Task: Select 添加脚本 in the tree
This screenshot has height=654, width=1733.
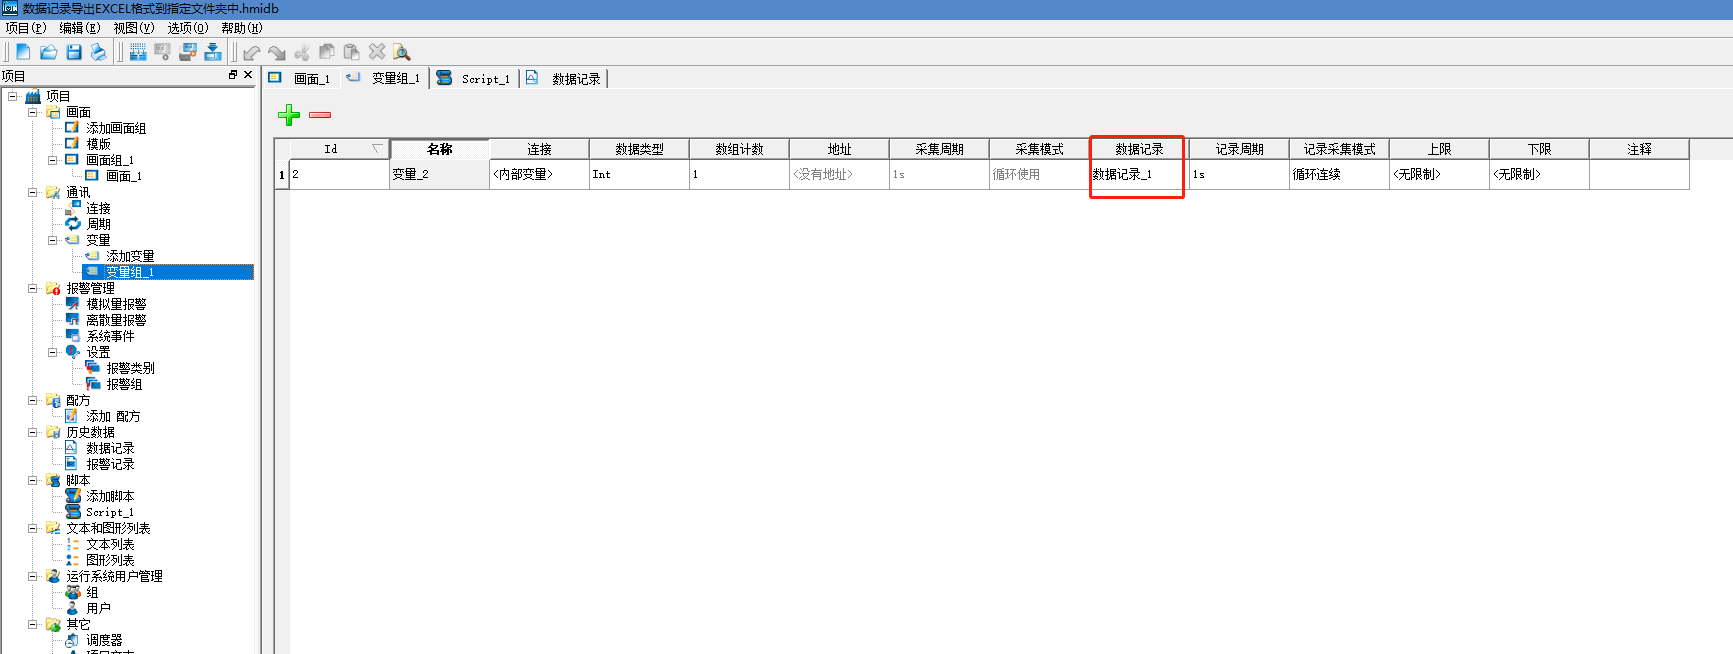Action: [110, 496]
